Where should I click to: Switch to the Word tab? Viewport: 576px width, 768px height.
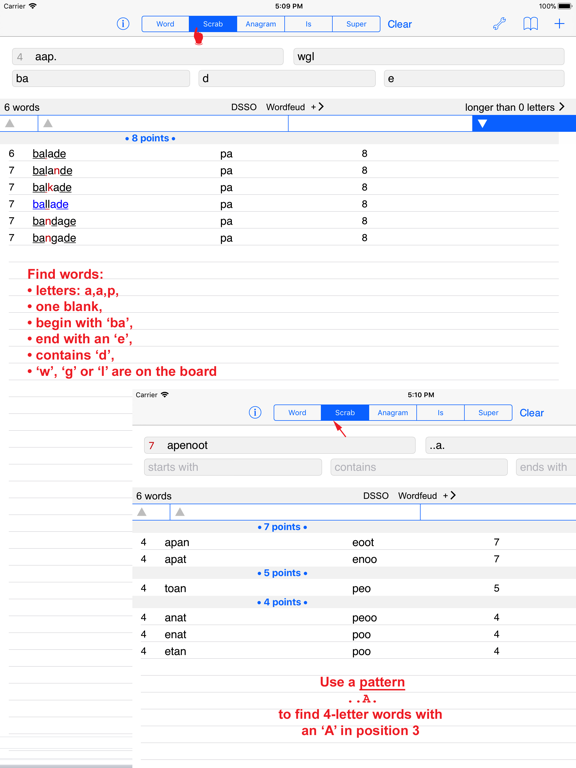(x=165, y=24)
